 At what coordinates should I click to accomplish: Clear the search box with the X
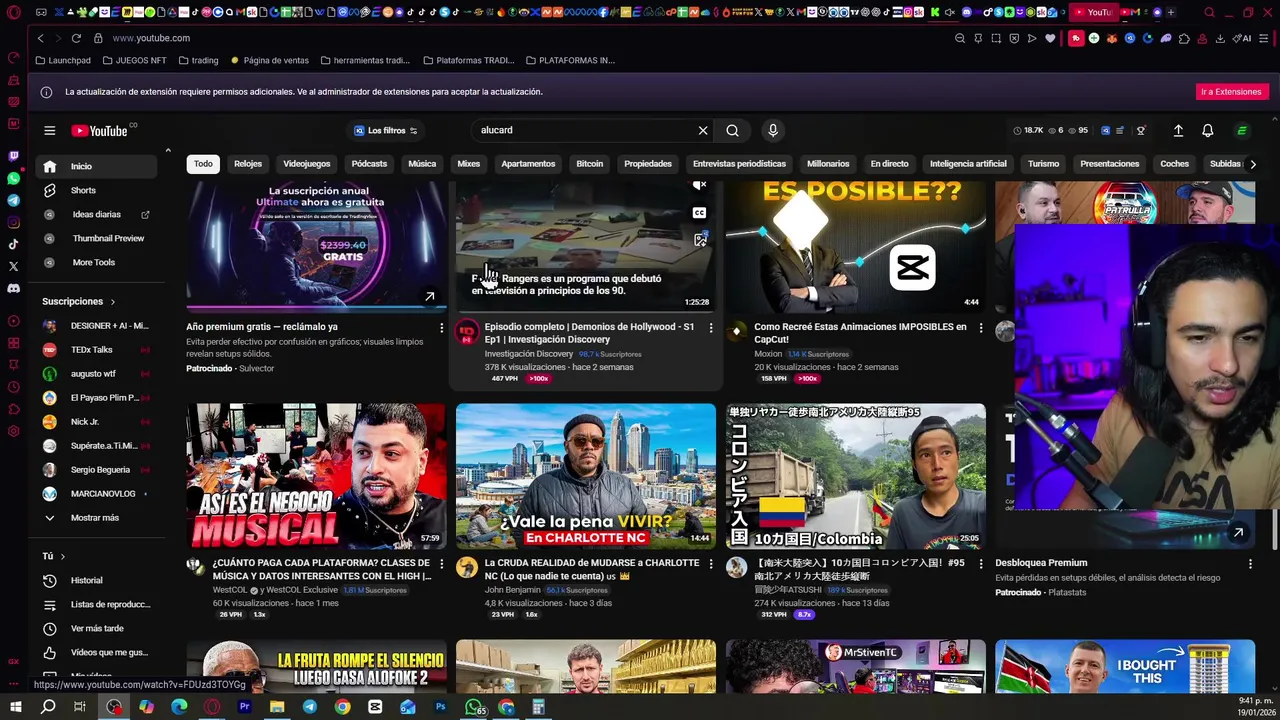tap(703, 130)
